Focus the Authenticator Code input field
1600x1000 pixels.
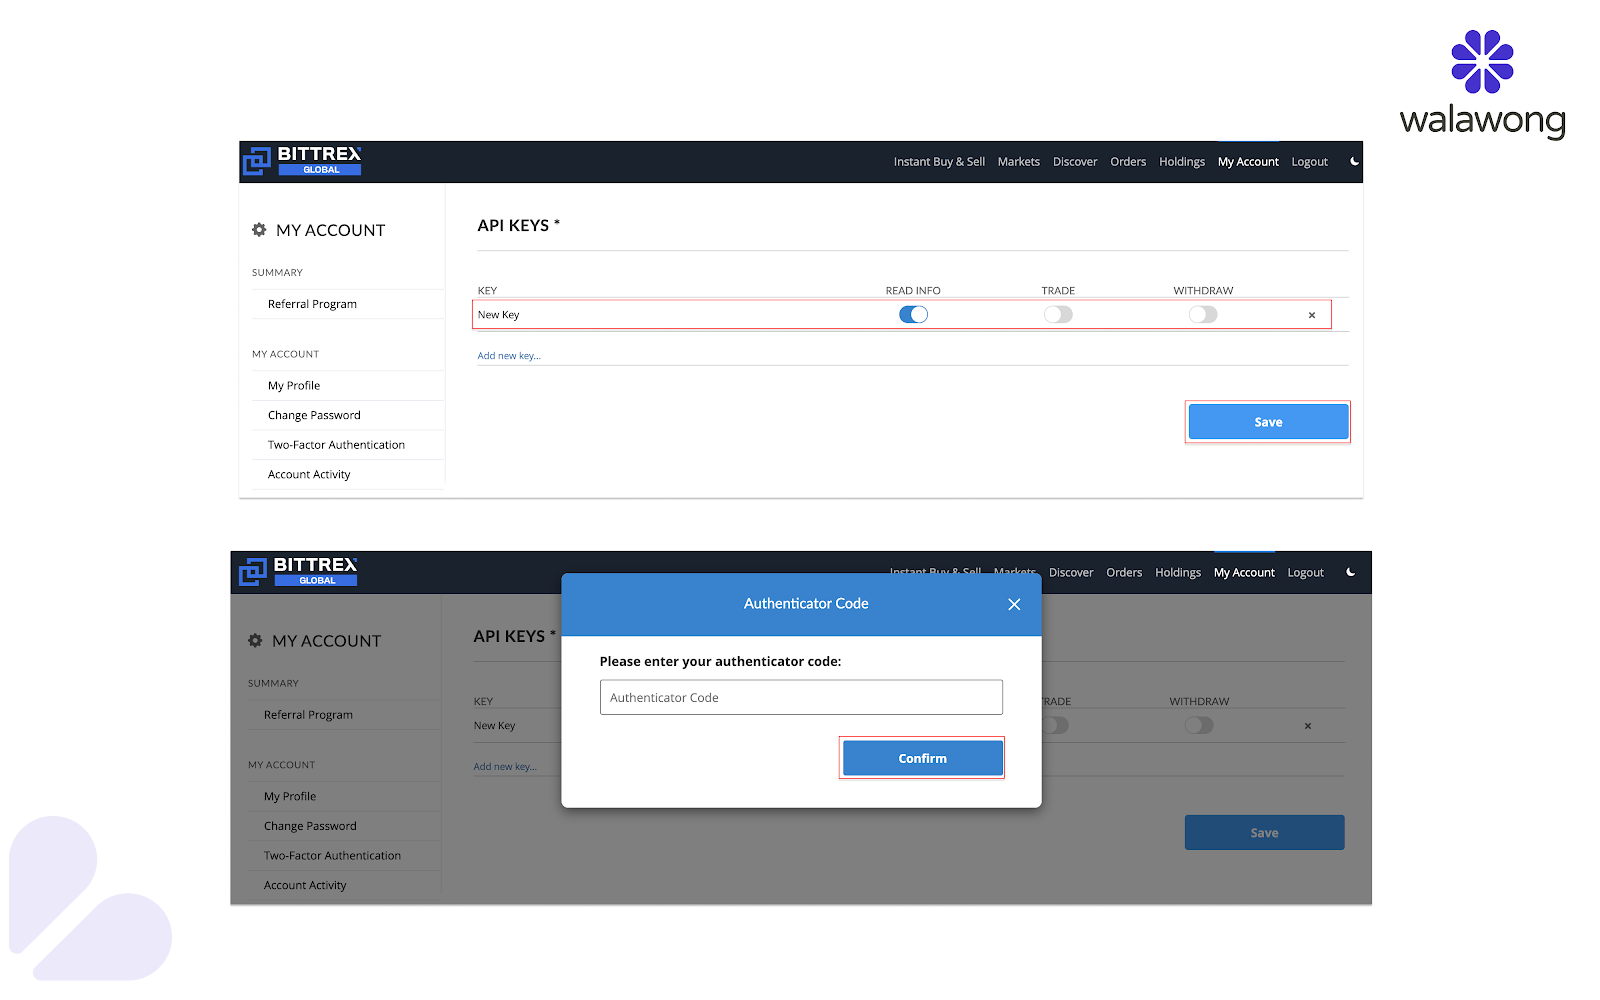point(801,698)
